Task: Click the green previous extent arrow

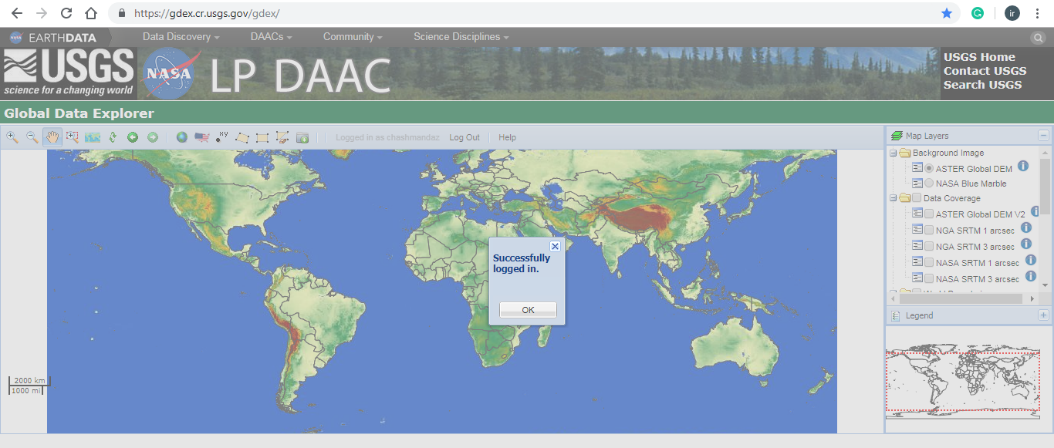Action: (132, 137)
